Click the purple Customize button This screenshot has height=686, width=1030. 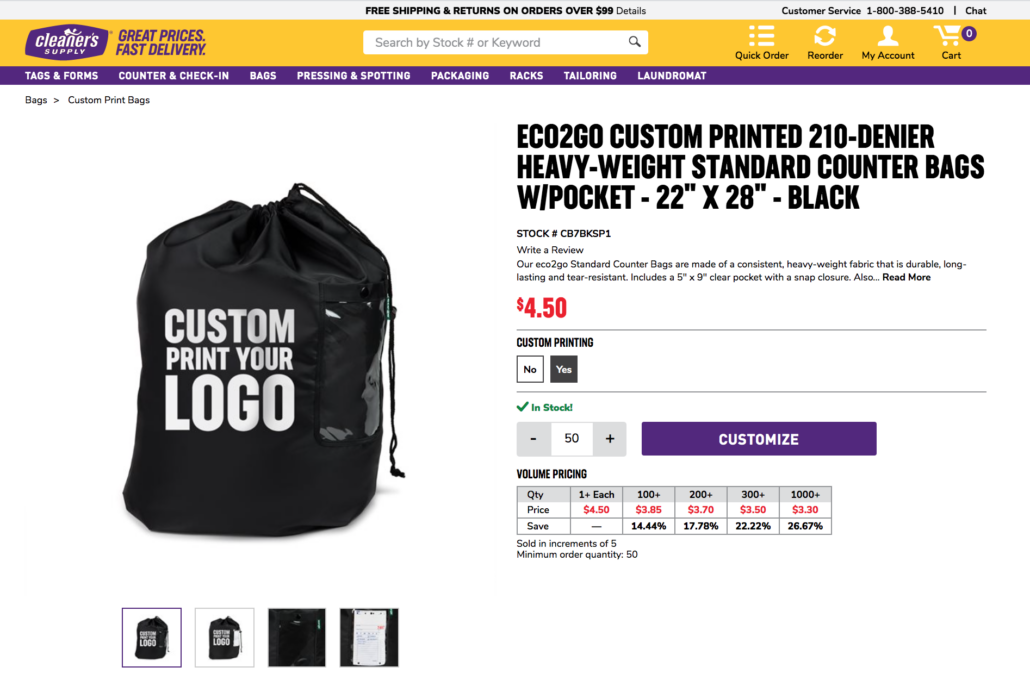point(758,439)
